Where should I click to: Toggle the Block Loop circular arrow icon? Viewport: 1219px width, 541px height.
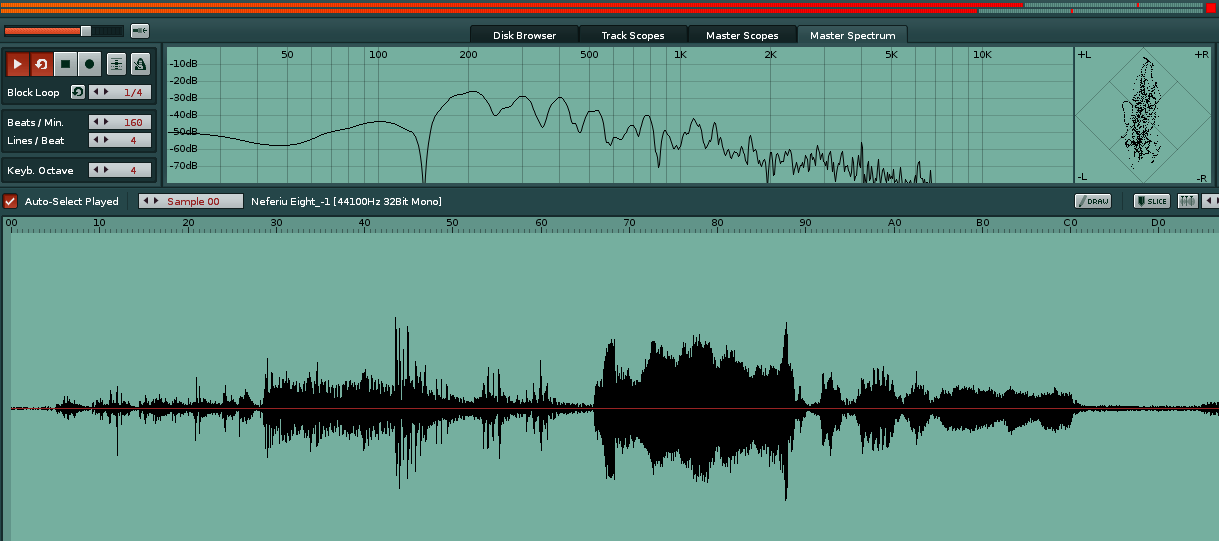coord(77,92)
